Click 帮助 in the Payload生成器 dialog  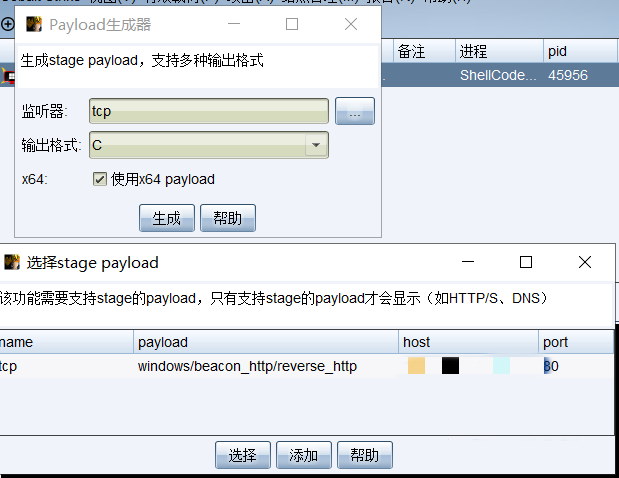click(x=228, y=218)
